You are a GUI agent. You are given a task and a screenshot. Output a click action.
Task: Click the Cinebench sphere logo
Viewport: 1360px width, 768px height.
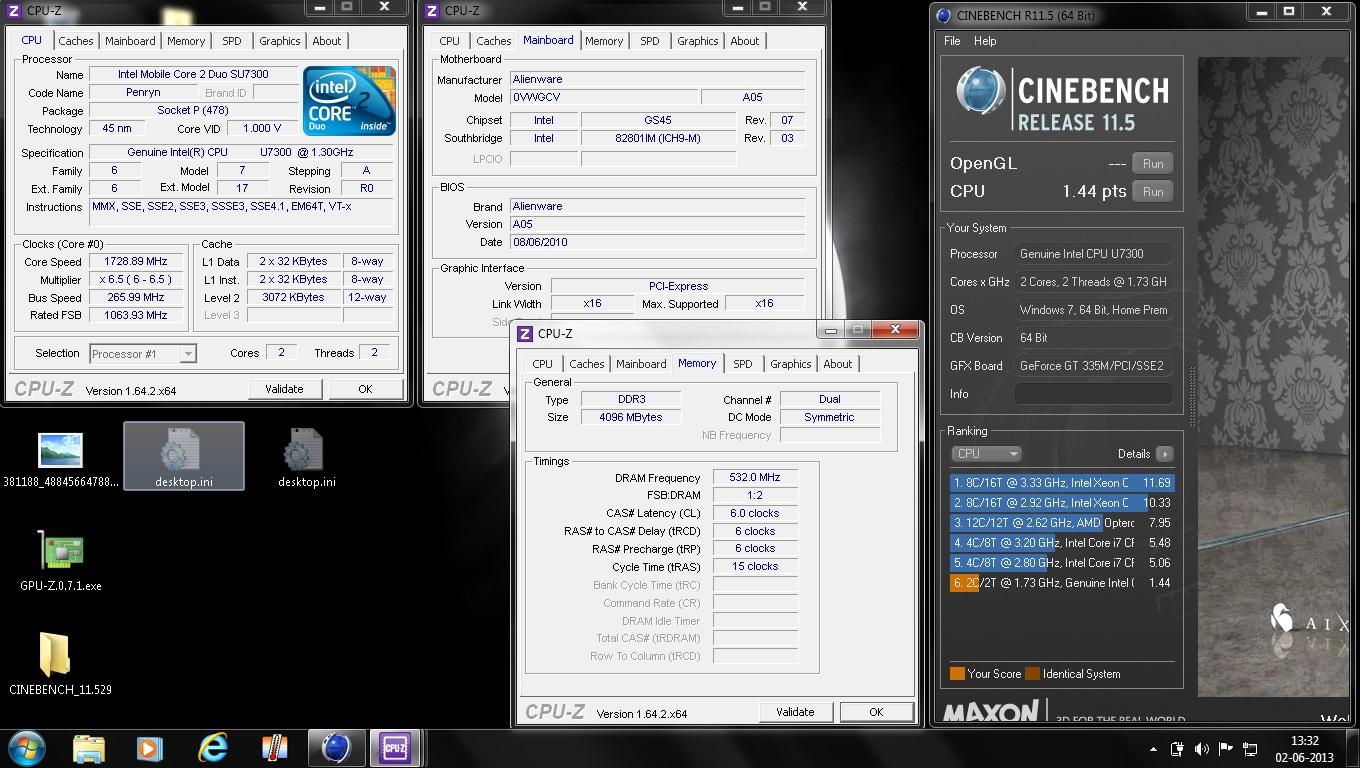click(980, 91)
